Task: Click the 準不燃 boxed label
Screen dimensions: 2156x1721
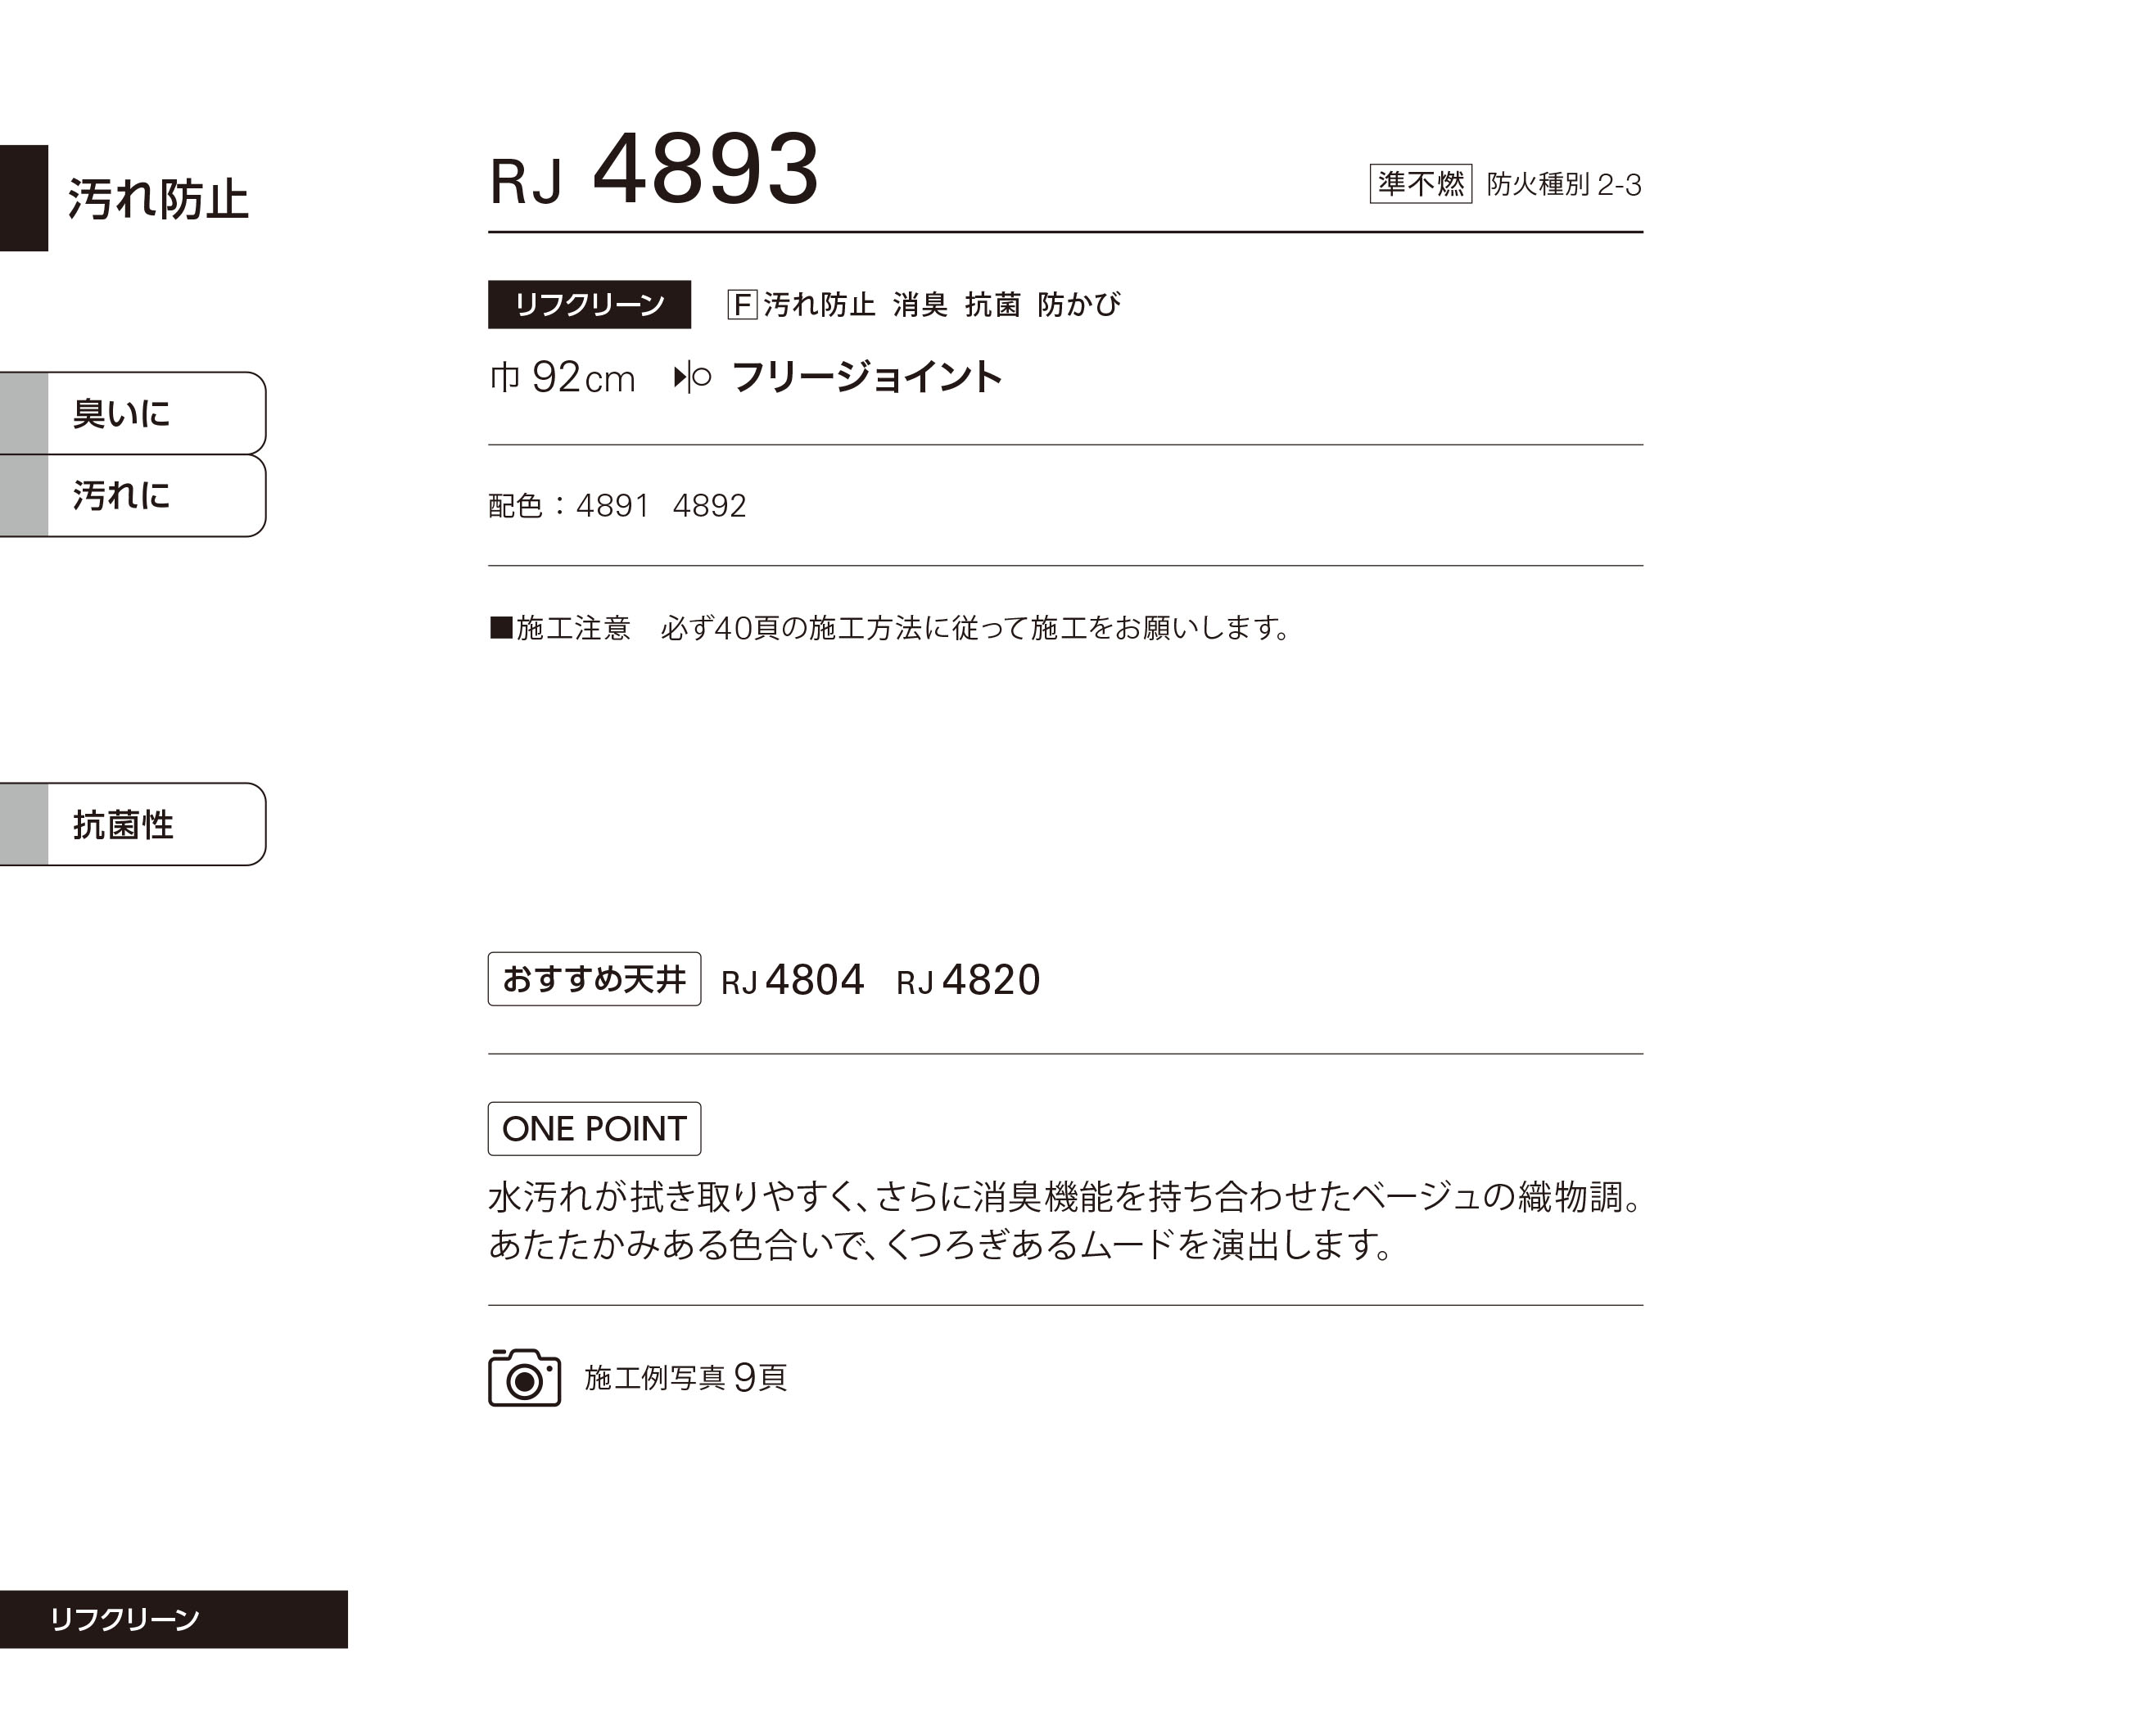Action: (x=1420, y=184)
